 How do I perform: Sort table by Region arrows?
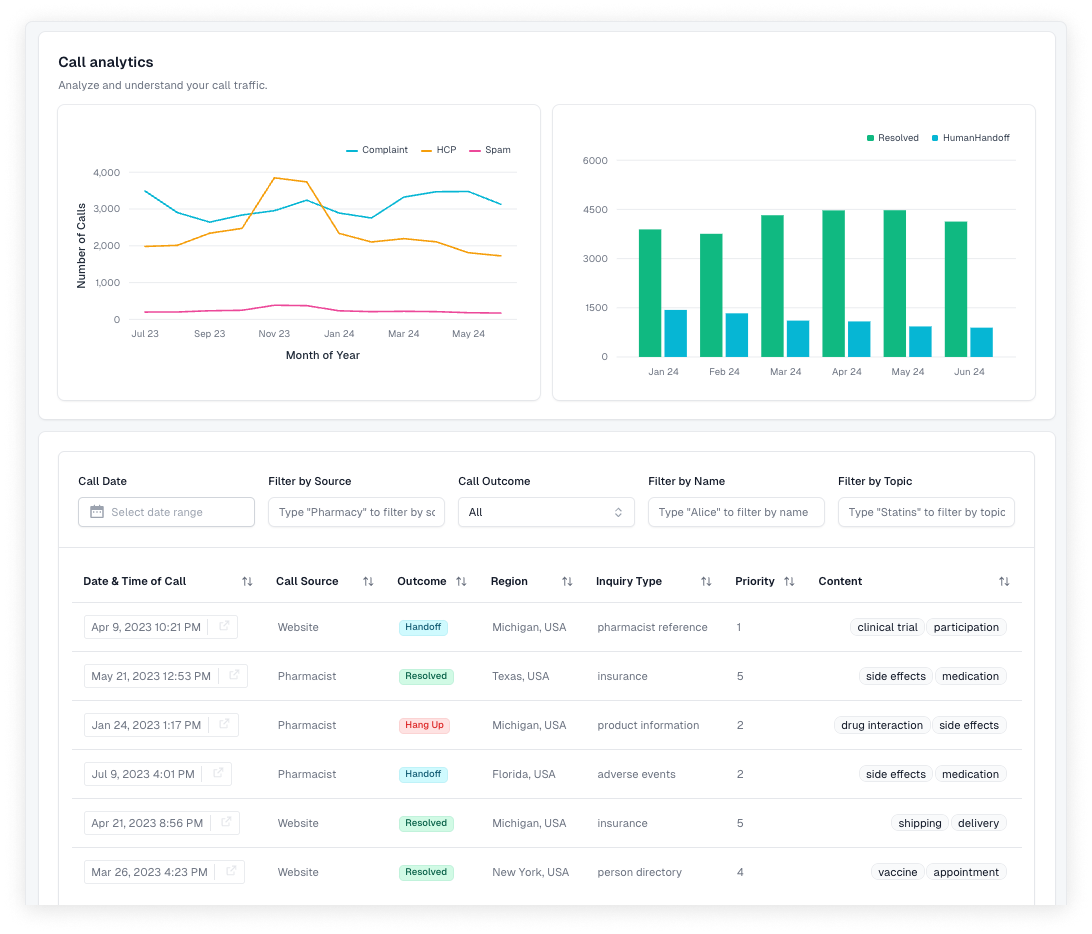point(567,582)
